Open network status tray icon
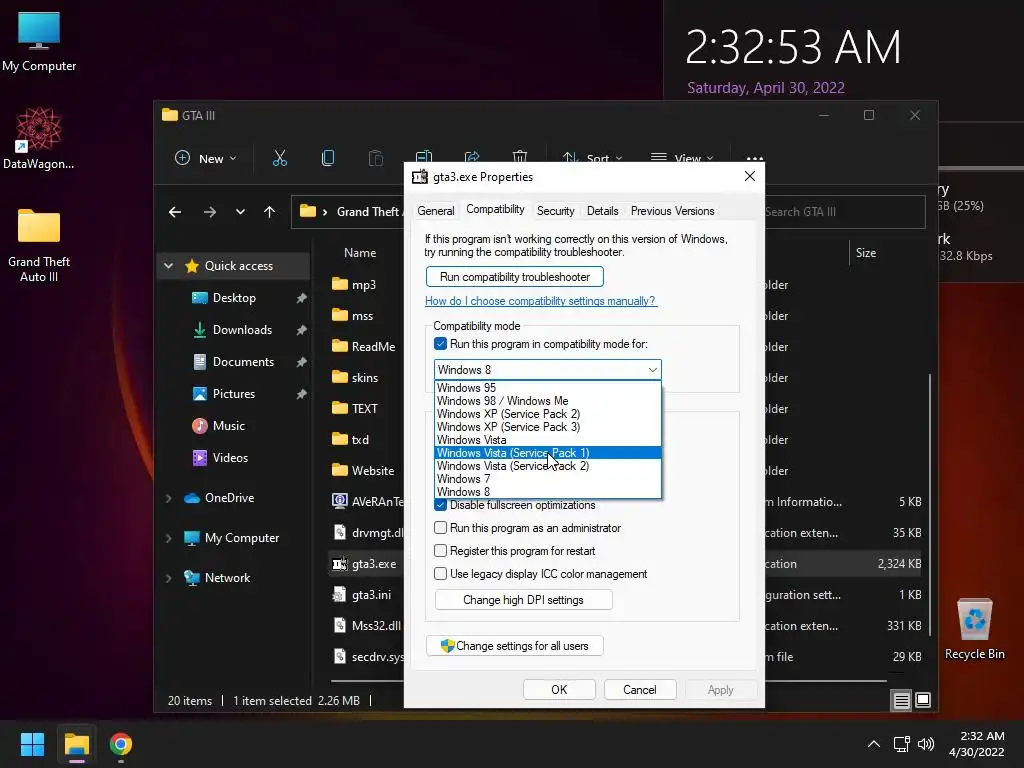The image size is (1024, 768). [902, 744]
